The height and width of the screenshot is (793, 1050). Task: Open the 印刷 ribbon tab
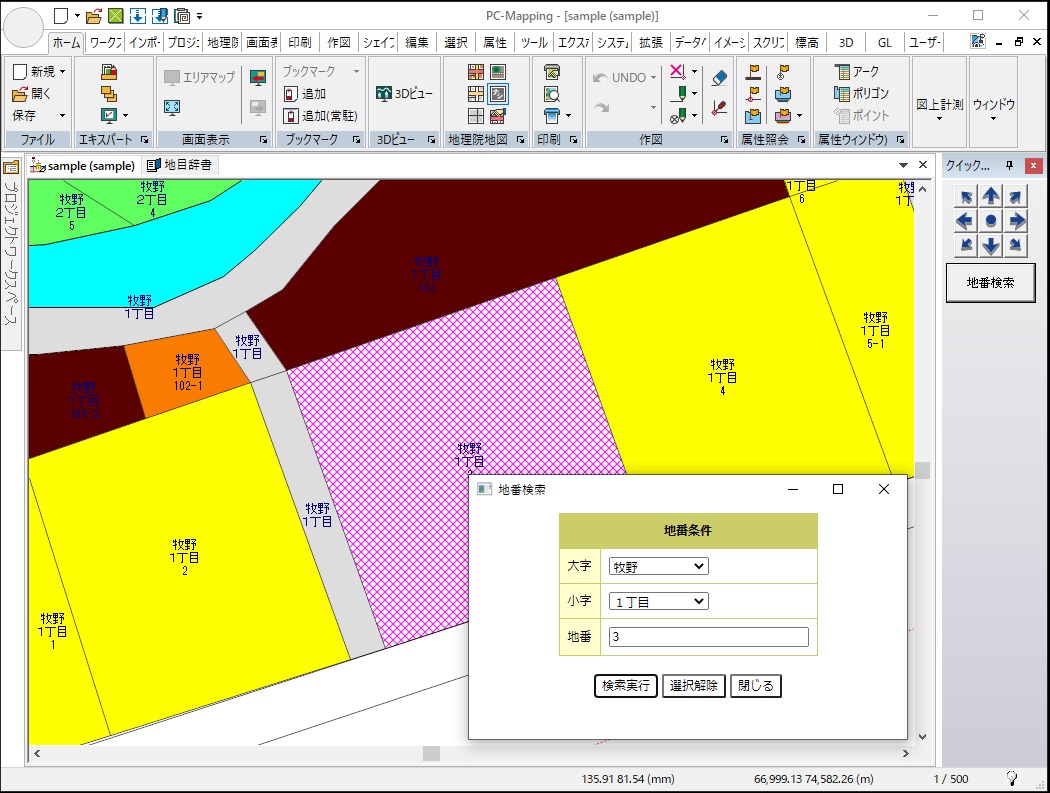[x=299, y=42]
